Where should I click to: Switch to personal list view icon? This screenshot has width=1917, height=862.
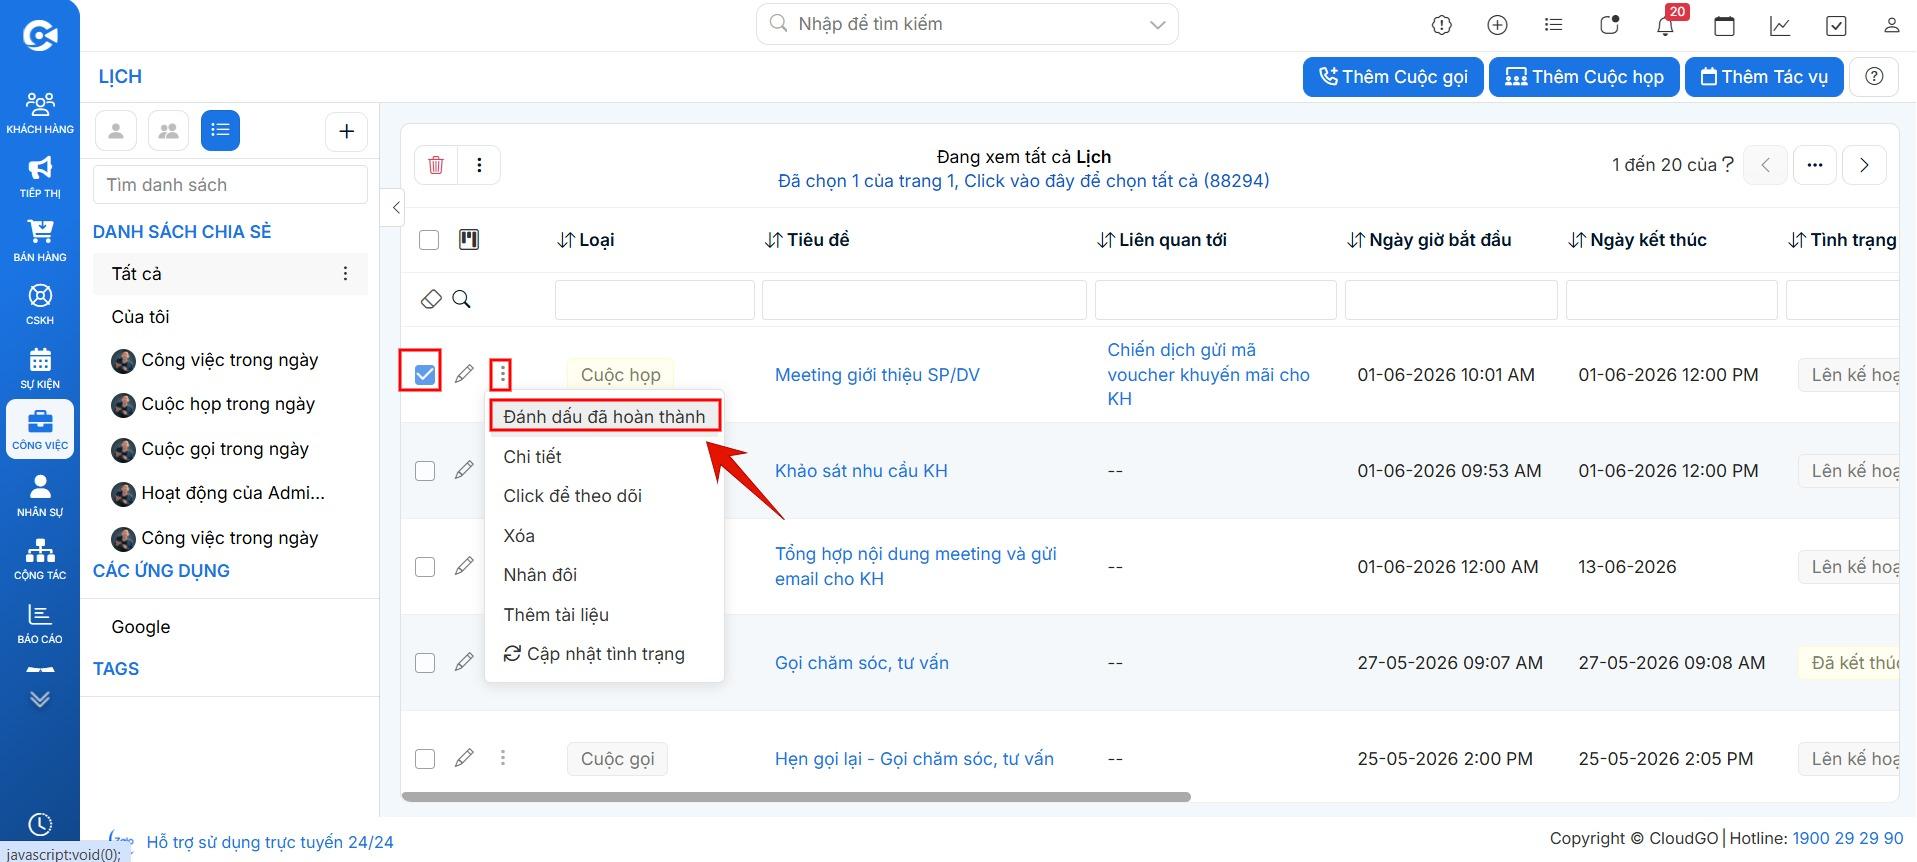[115, 131]
